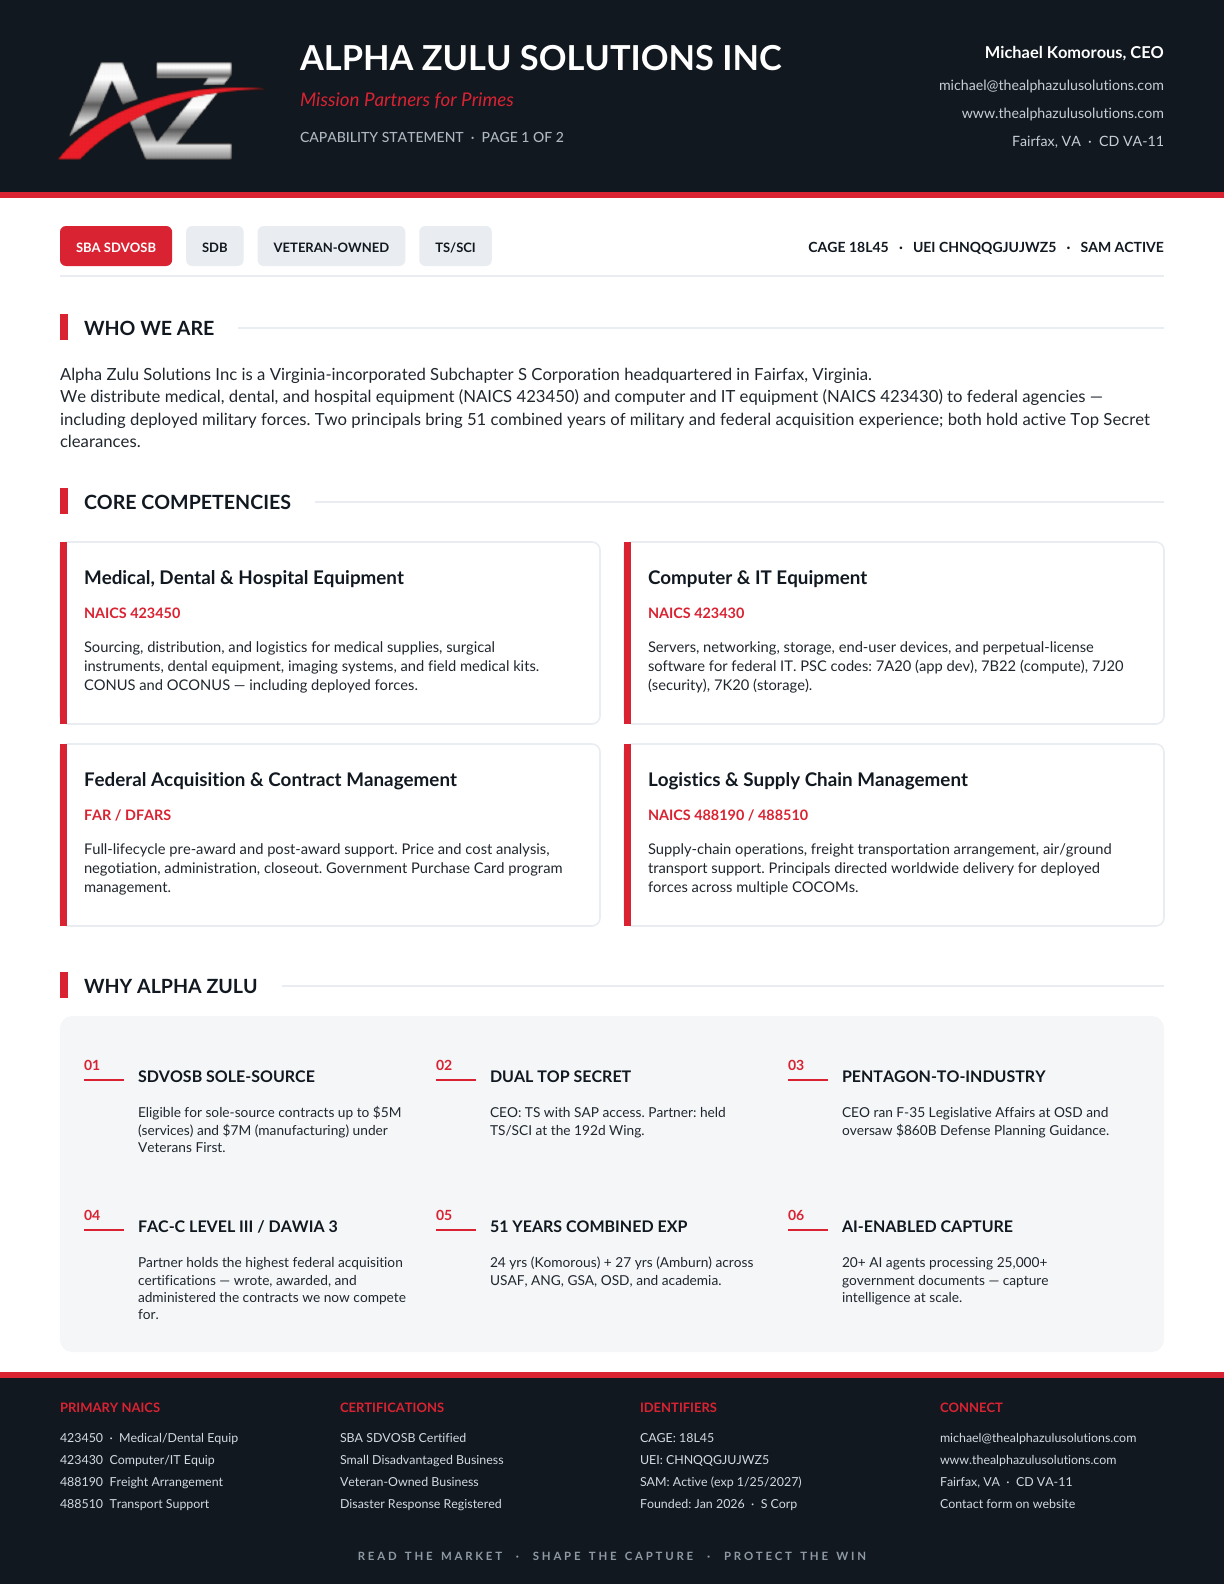Click Contact form on website text
This screenshot has height=1584, width=1224.
1008,1504
